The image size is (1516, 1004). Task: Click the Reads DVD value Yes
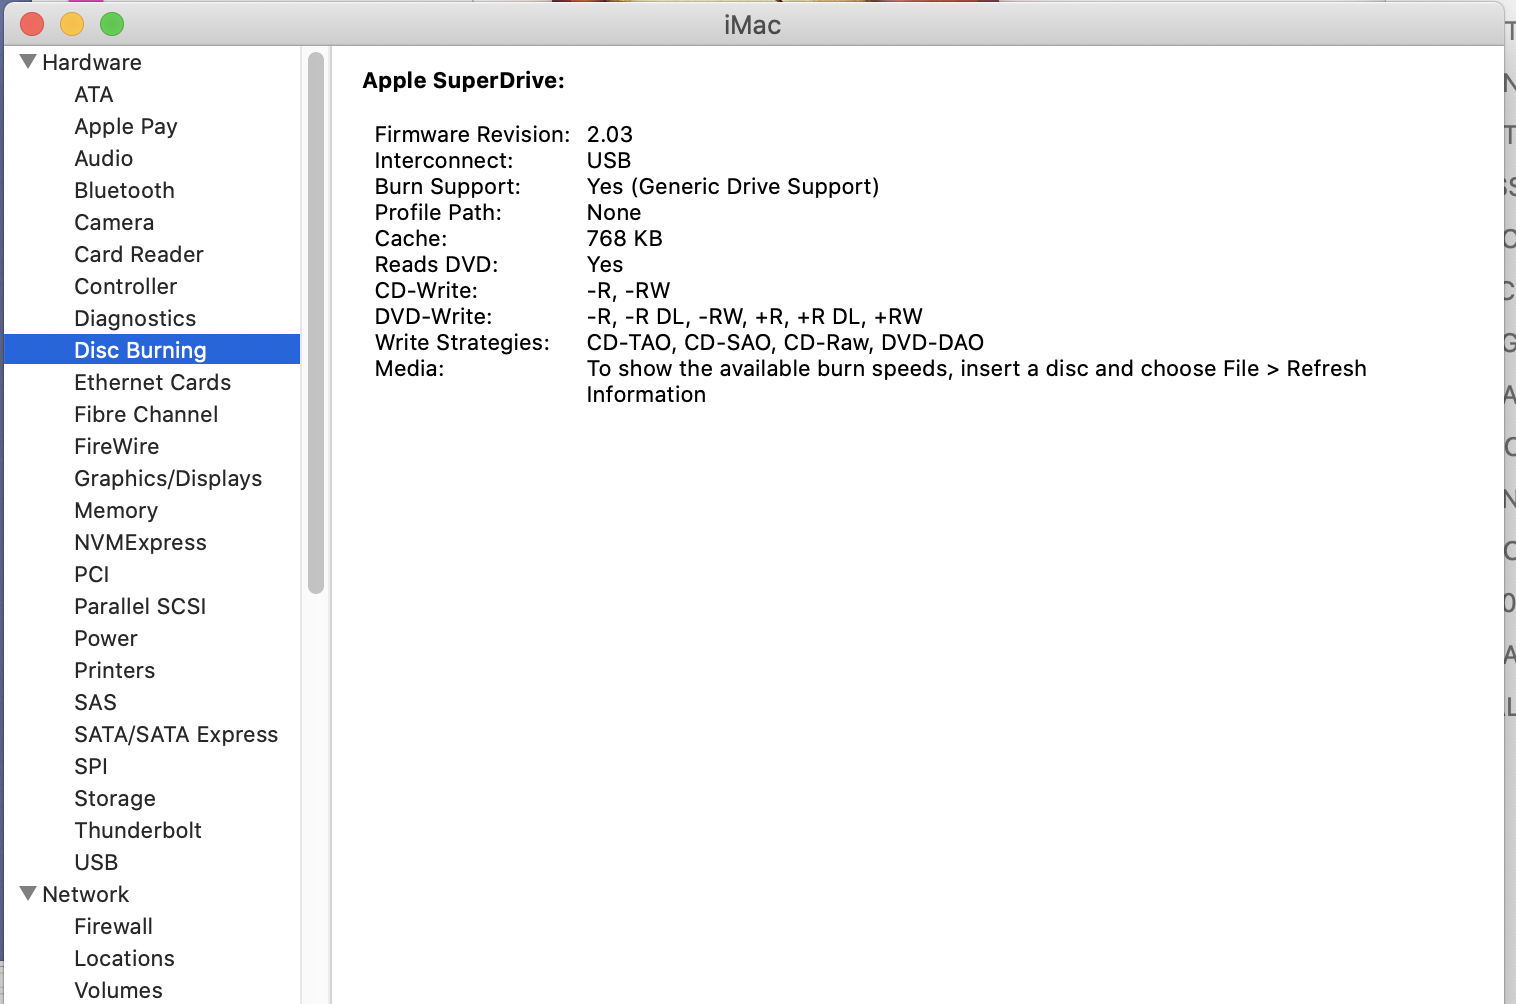pyautogui.click(x=605, y=264)
